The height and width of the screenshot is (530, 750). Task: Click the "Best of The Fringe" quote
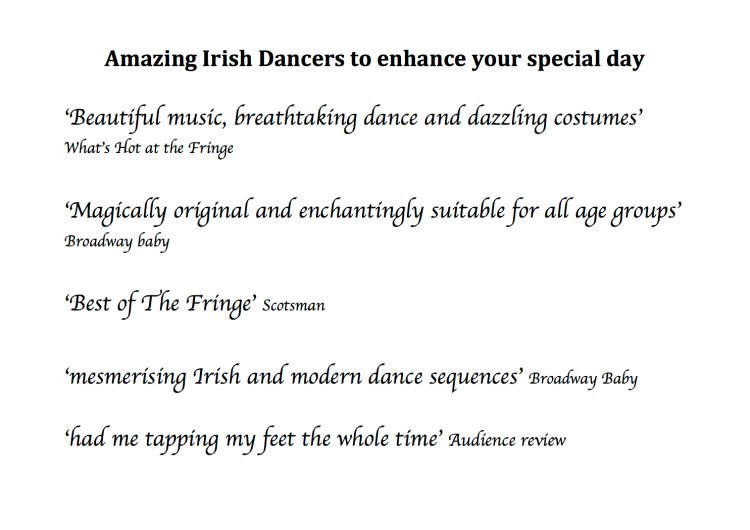pos(160,304)
